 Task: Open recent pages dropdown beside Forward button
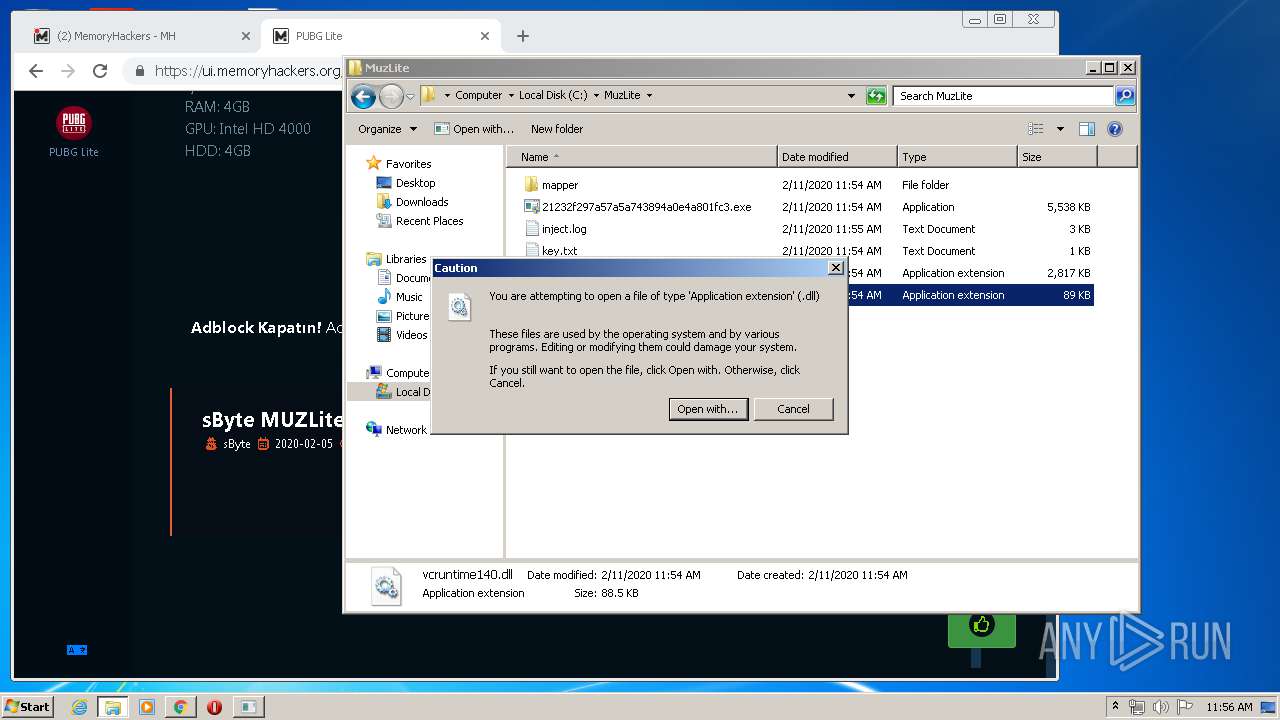(410, 96)
